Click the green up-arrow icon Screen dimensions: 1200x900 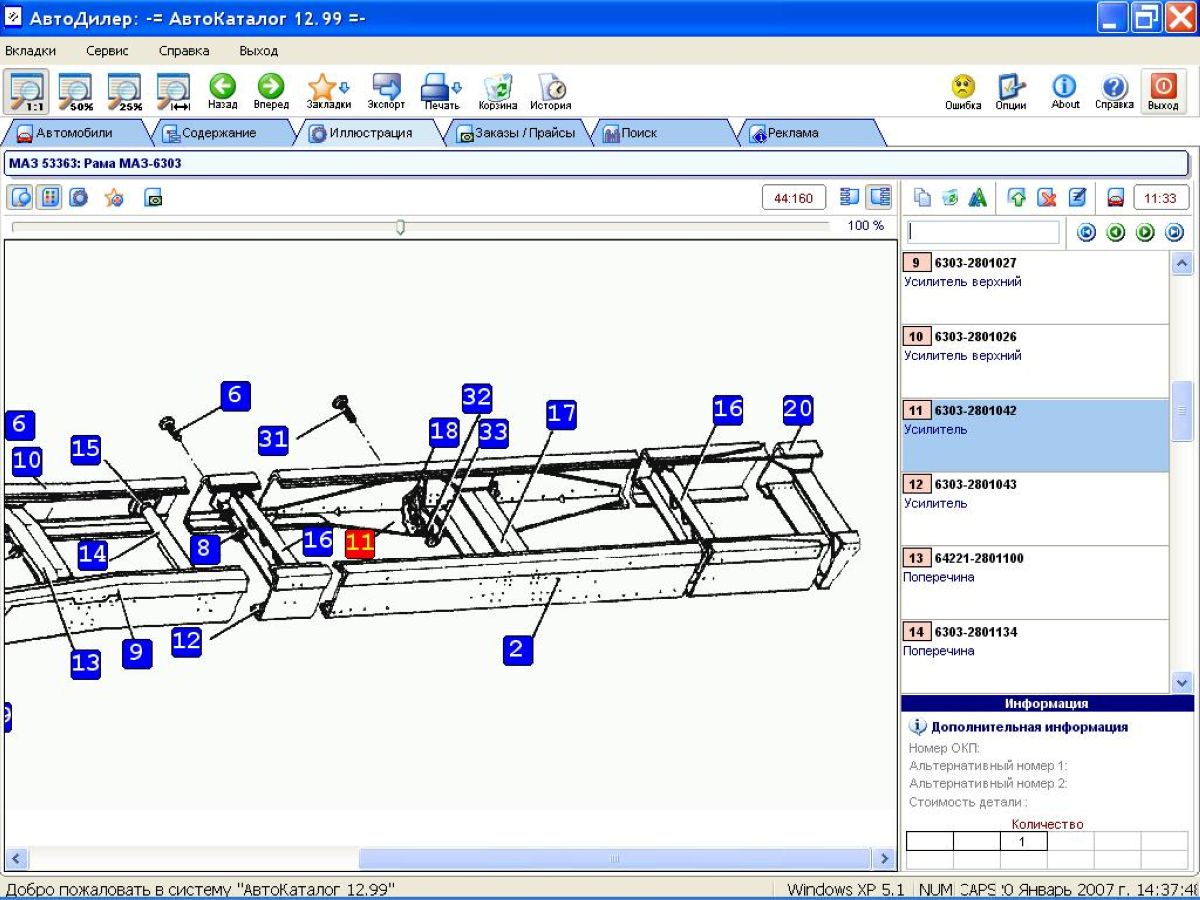pyautogui.click(x=1017, y=198)
